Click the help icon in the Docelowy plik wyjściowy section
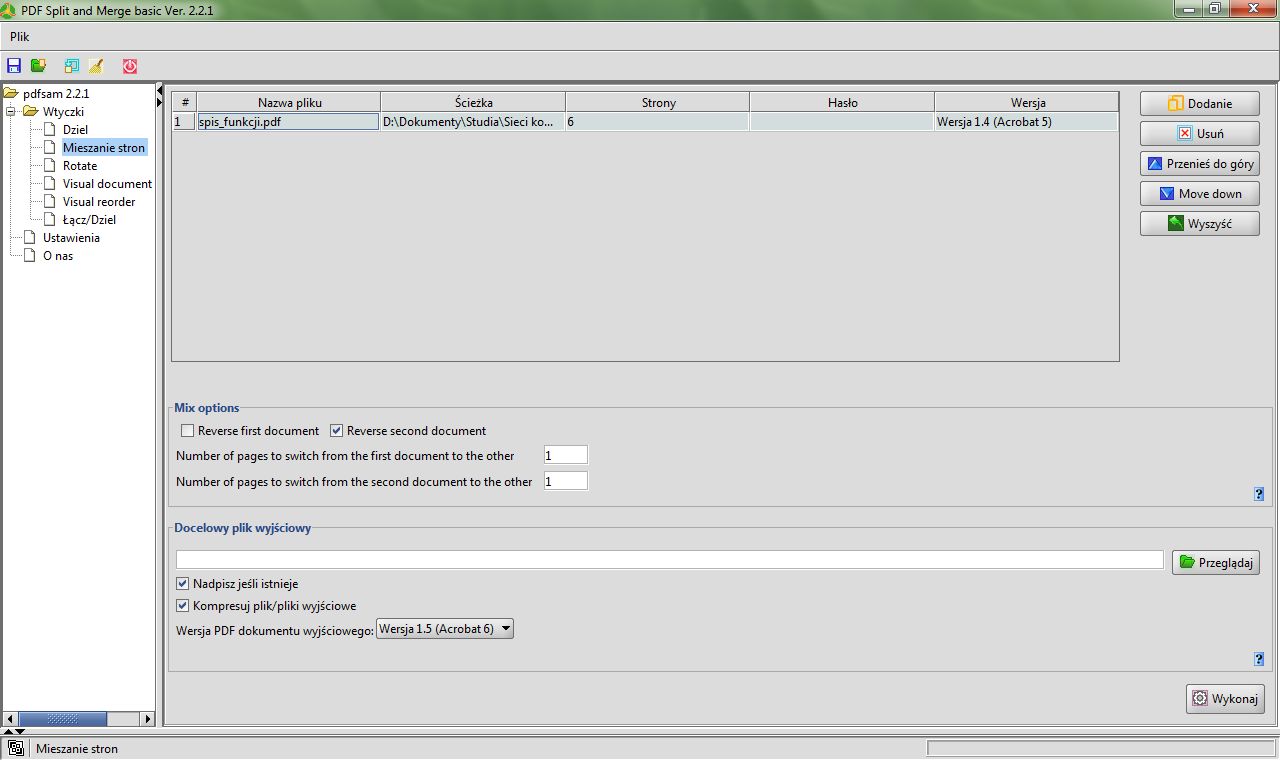 (x=1259, y=659)
